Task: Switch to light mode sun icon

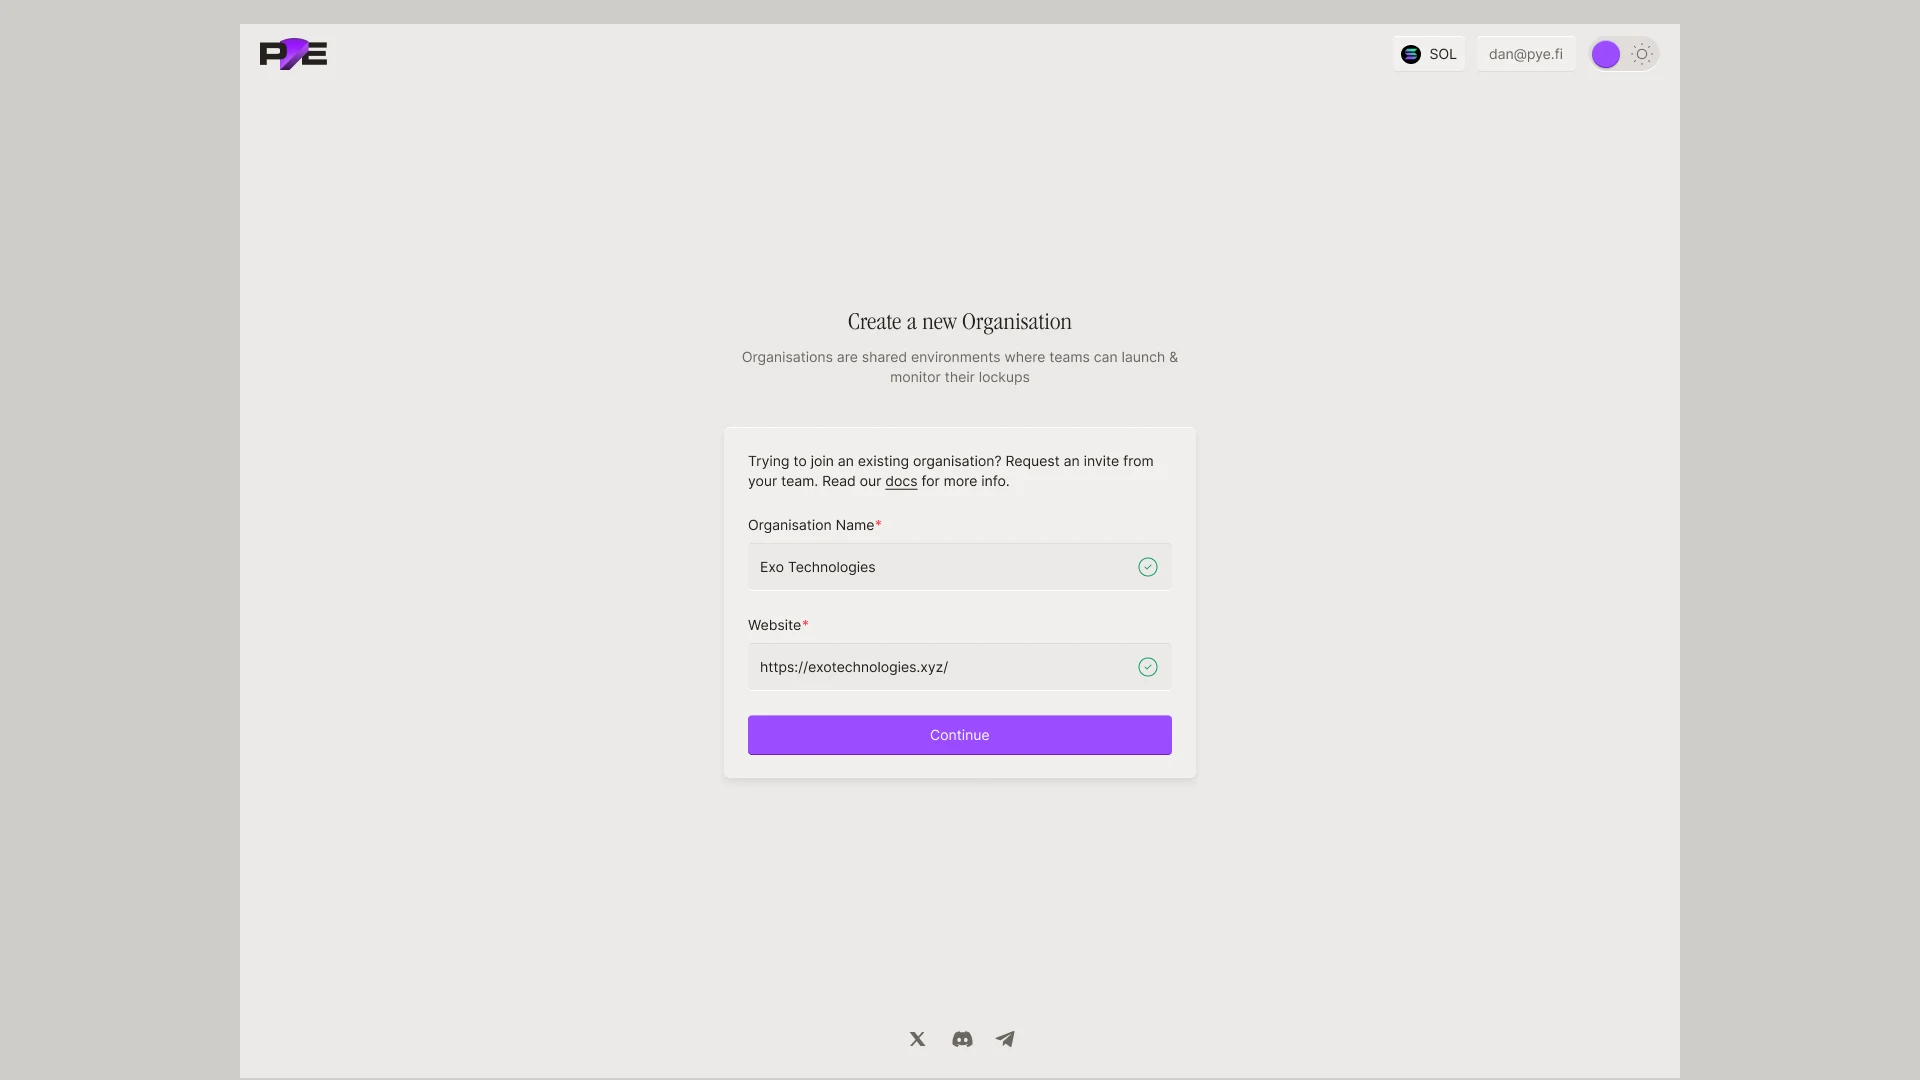Action: [x=1642, y=54]
